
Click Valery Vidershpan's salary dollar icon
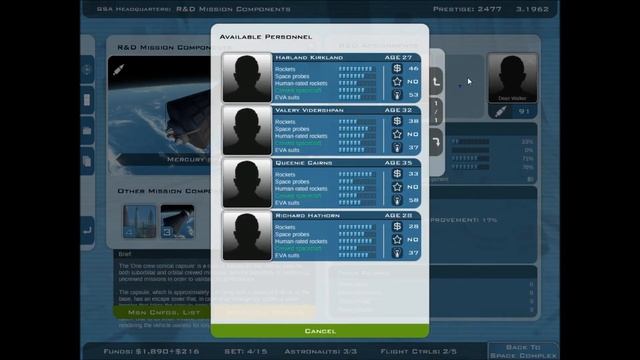(397, 121)
